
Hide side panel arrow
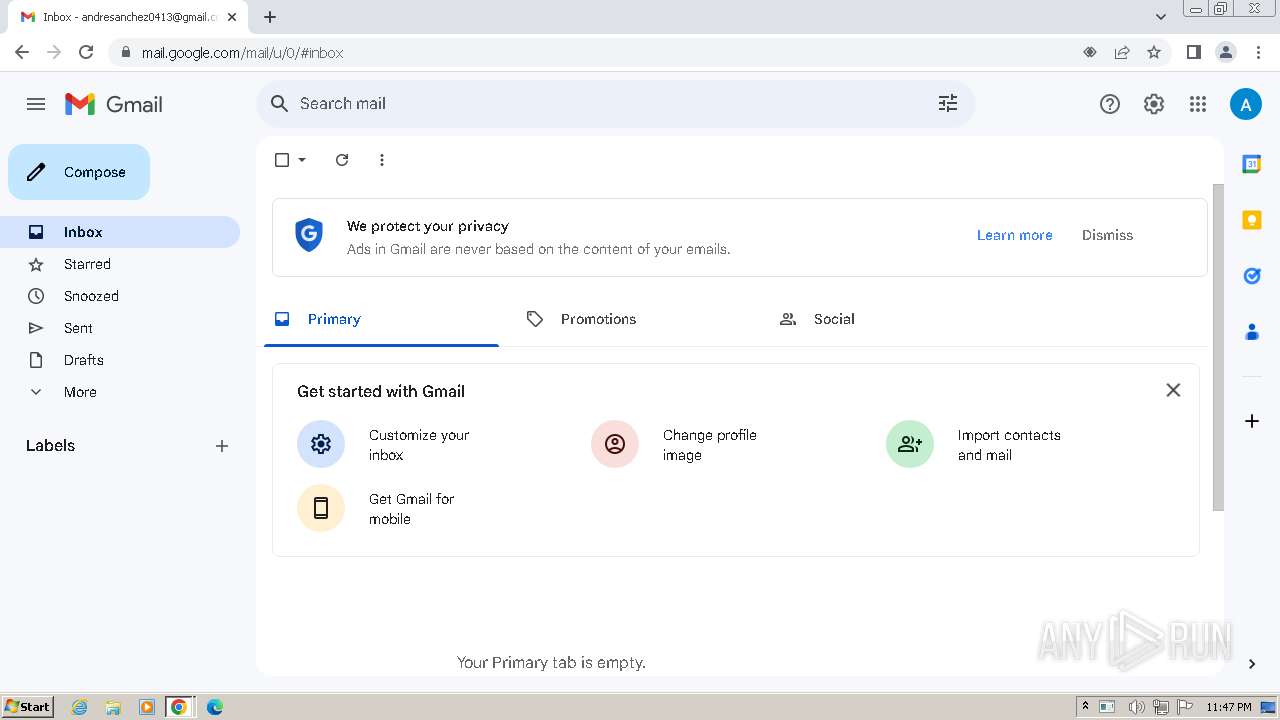point(1251,663)
